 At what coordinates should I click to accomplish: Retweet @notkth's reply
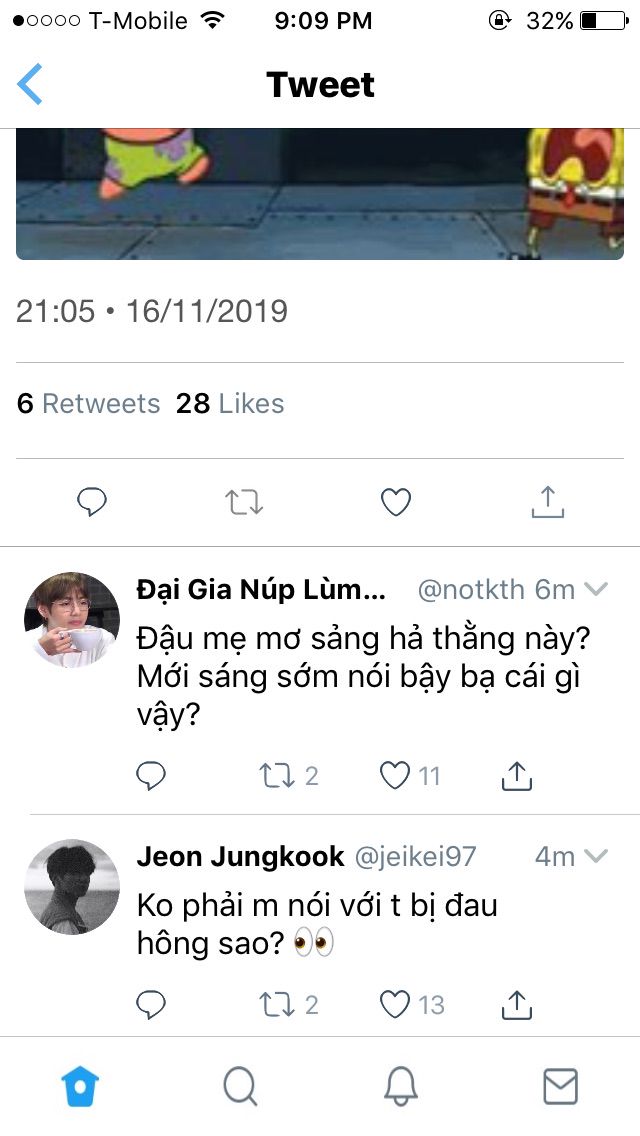(x=274, y=775)
